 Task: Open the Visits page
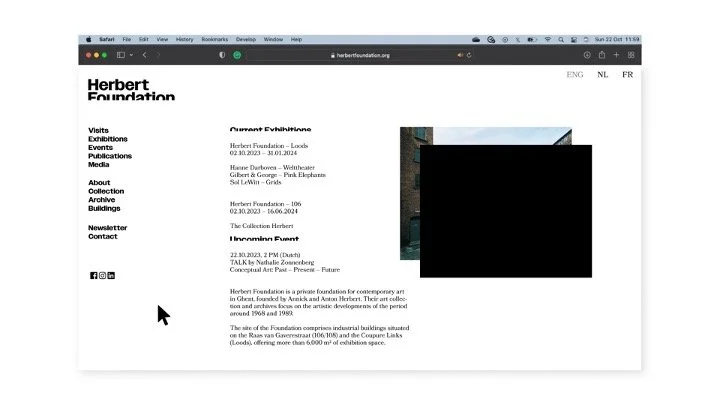98,130
